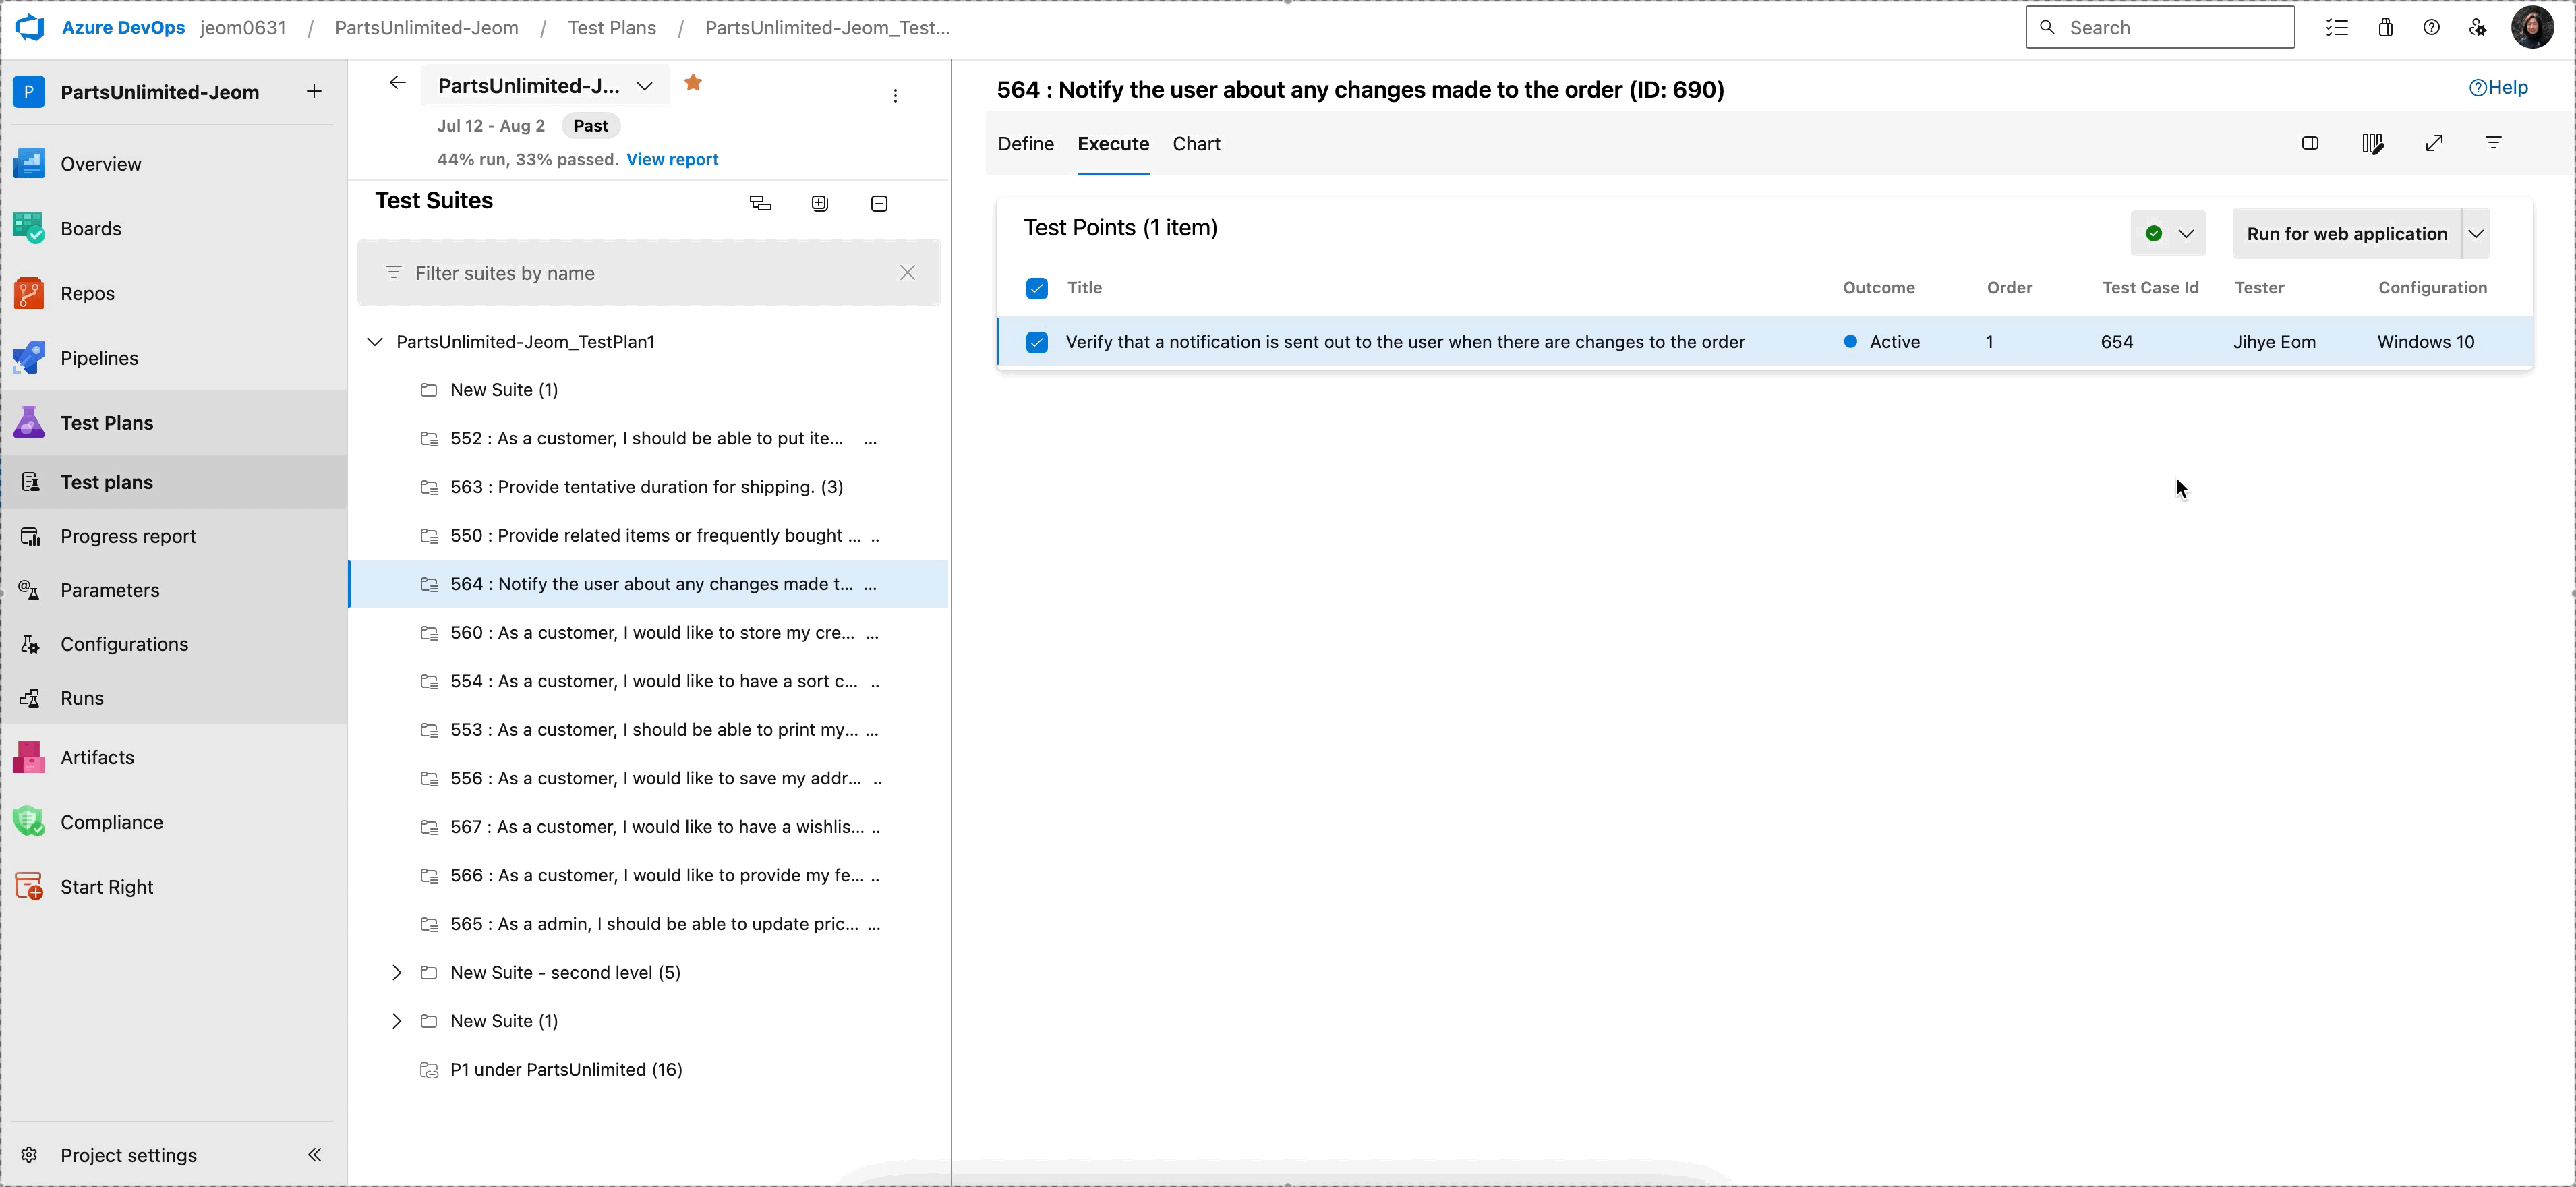The image size is (2576, 1187).
Task: Click the View report link
Action: pos(671,159)
